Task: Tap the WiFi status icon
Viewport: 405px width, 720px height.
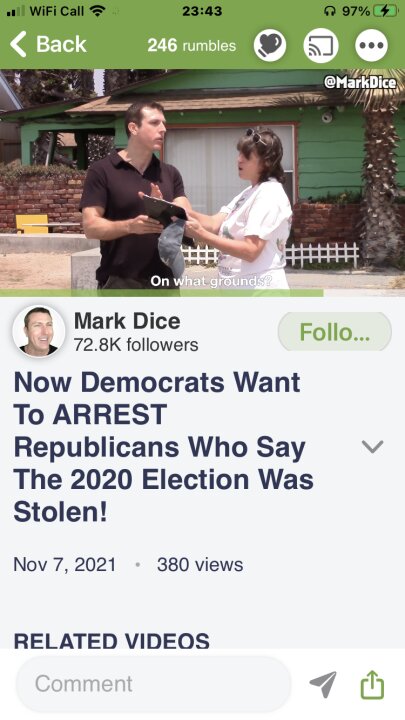Action: coord(97,11)
